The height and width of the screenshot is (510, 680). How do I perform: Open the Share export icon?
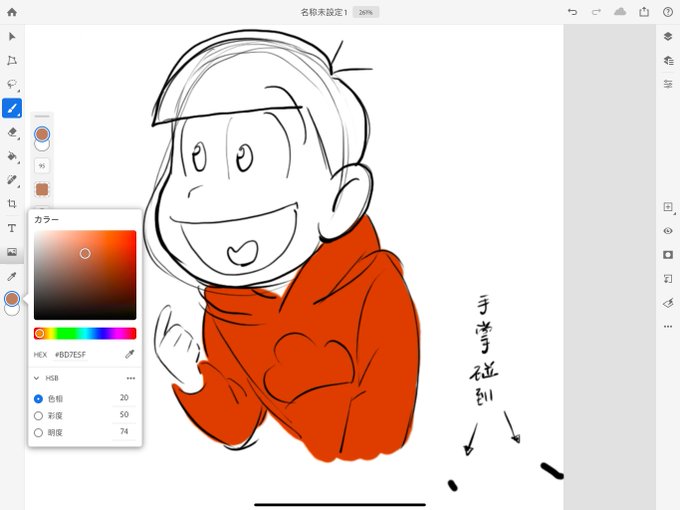coord(644,12)
